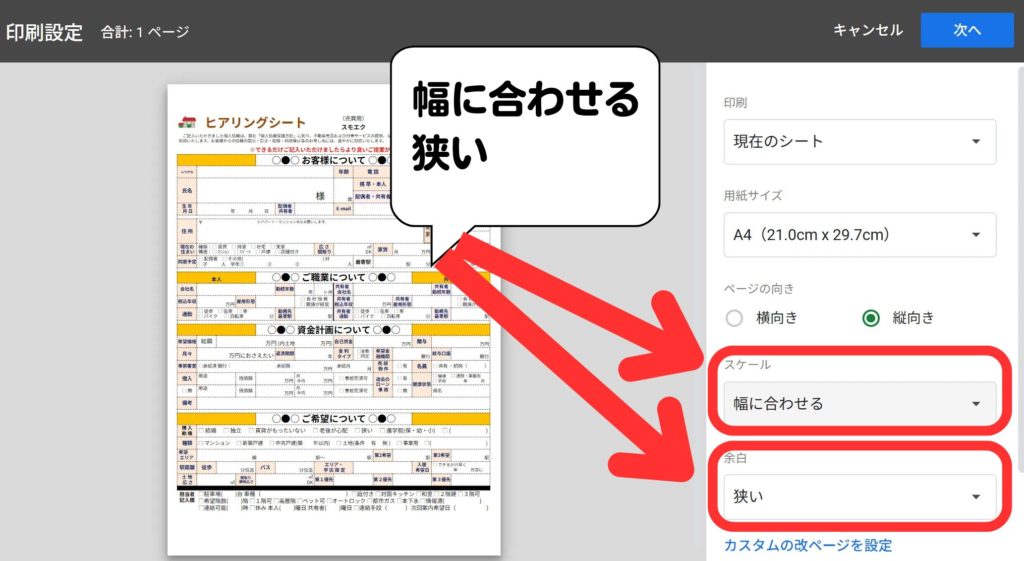Click the blue 次へ button

(x=966, y=30)
